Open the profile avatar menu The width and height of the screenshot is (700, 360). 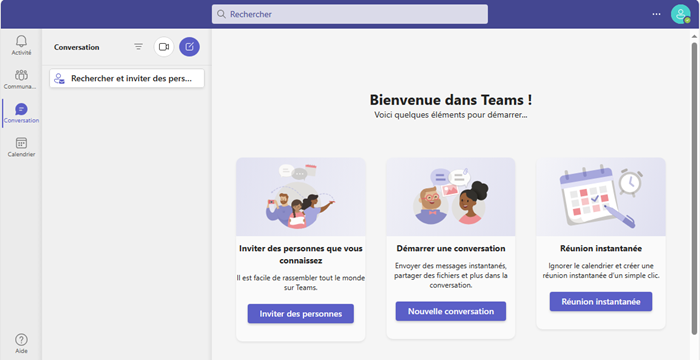pyautogui.click(x=680, y=14)
